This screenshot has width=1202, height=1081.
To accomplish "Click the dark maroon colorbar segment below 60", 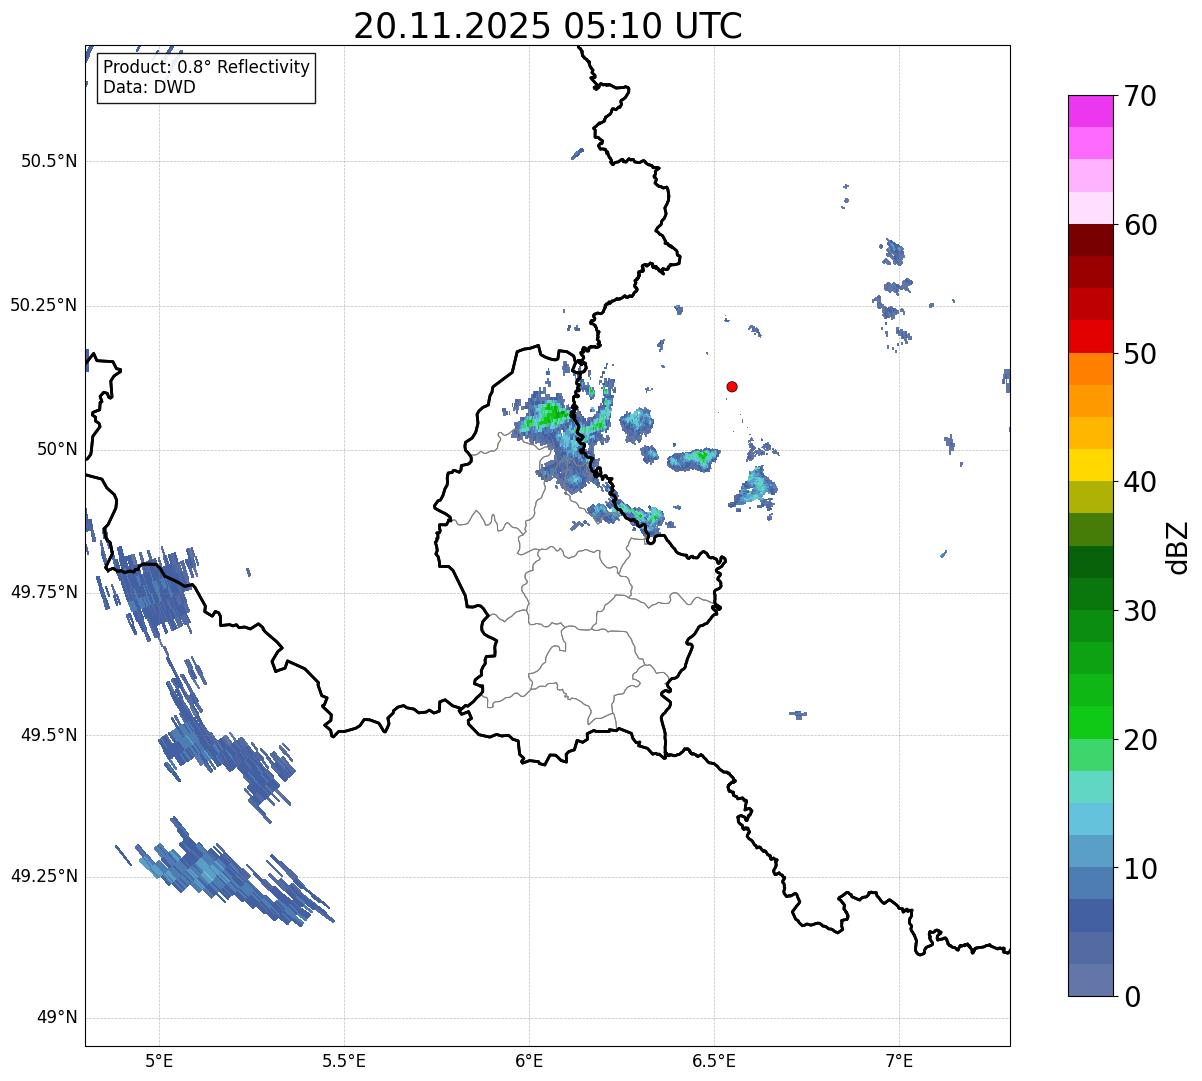I will point(1090,240).
